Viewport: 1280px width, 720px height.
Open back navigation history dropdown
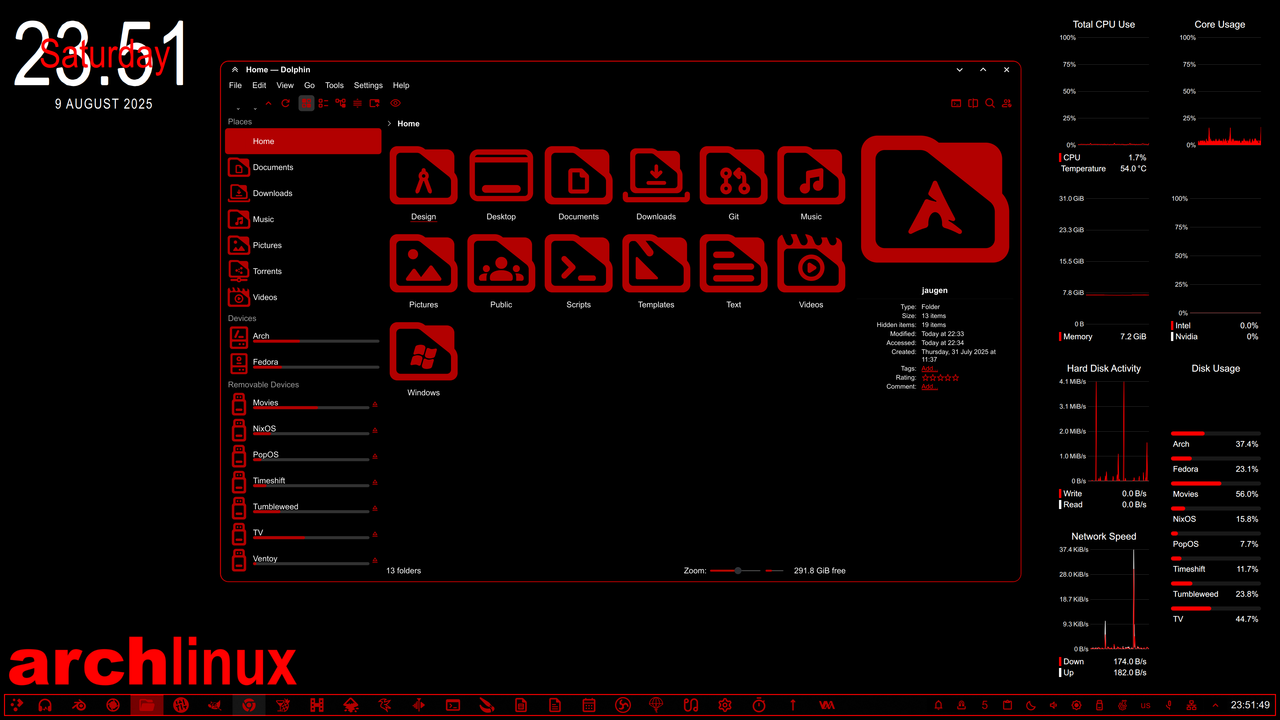tap(238, 108)
